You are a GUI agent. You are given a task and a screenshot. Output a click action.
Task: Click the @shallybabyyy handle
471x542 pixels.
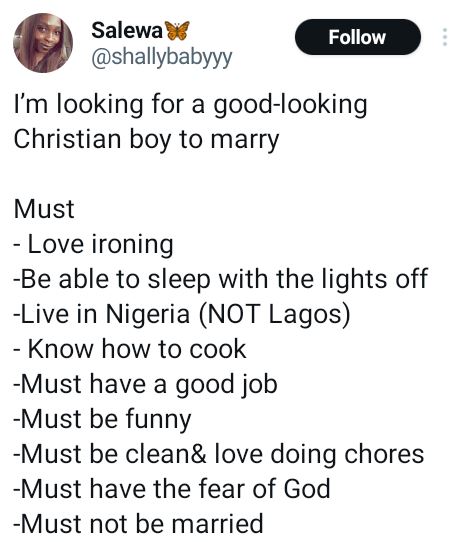pyautogui.click(x=162, y=58)
